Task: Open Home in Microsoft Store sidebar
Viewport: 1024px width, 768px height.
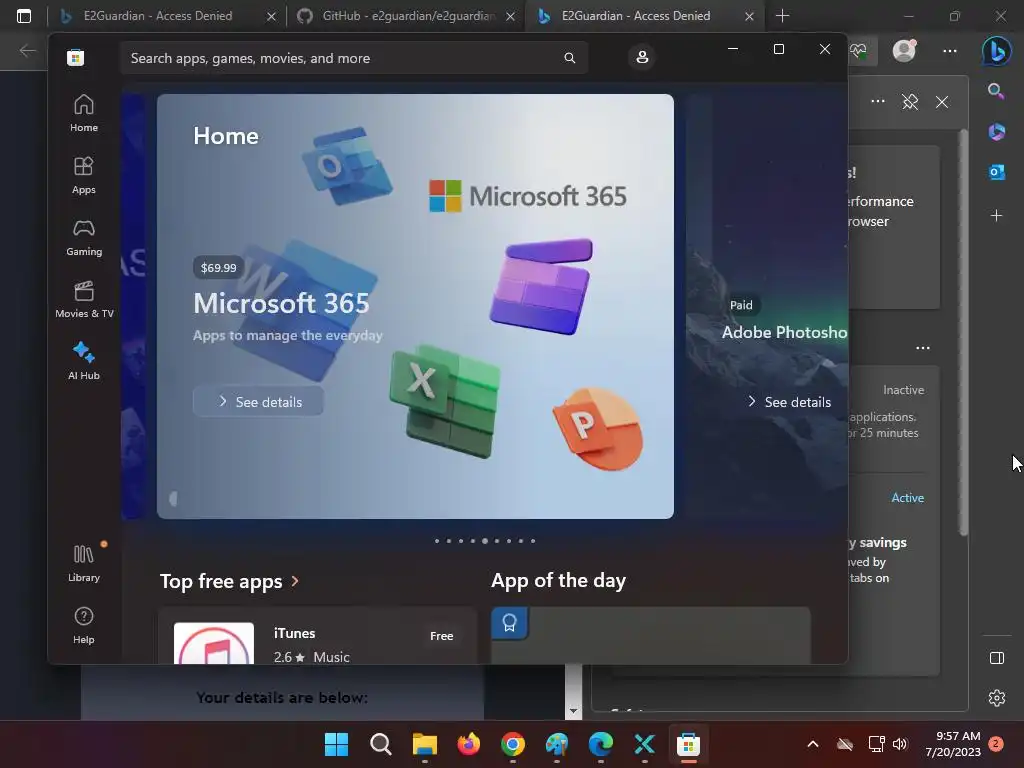Action: pyautogui.click(x=84, y=113)
